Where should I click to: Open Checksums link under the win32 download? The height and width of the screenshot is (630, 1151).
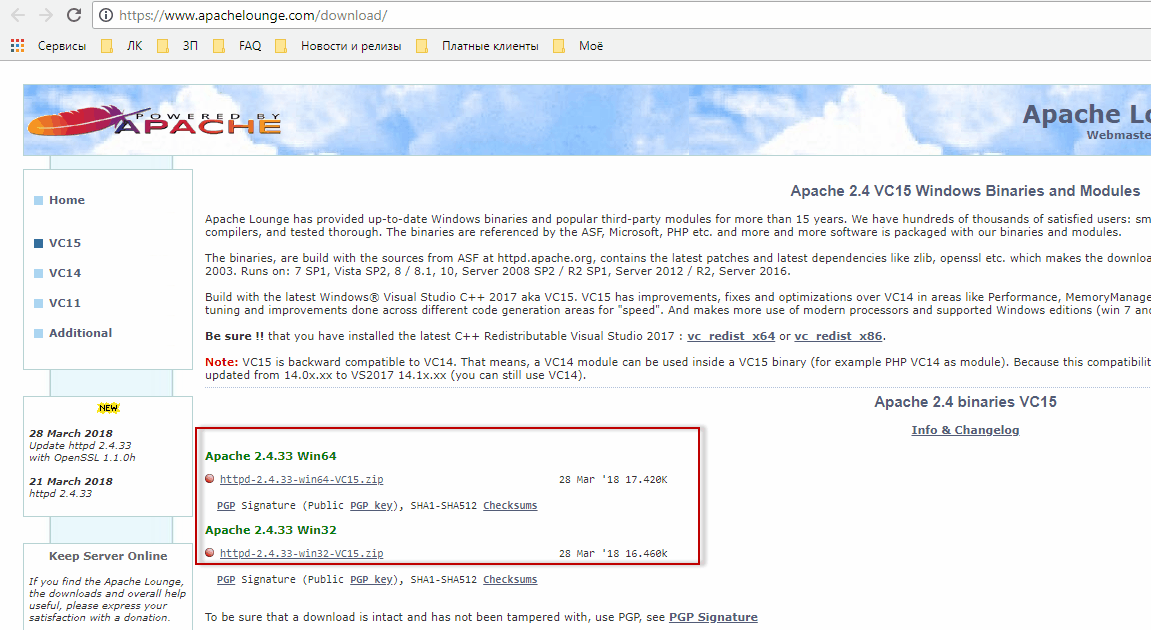(510, 580)
